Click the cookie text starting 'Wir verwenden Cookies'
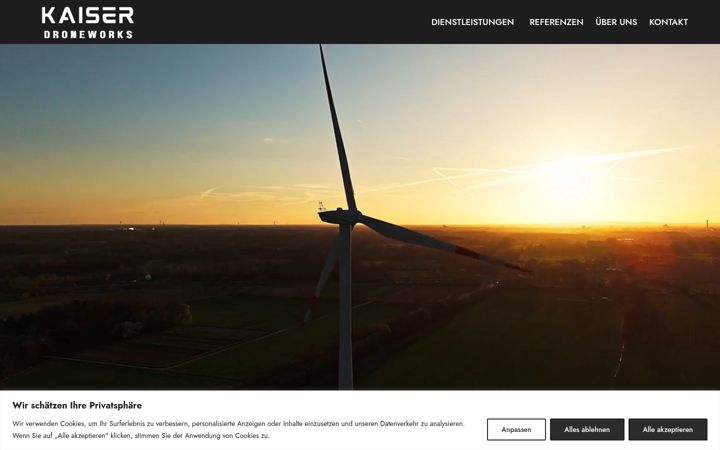720x450 pixels. 238,429
